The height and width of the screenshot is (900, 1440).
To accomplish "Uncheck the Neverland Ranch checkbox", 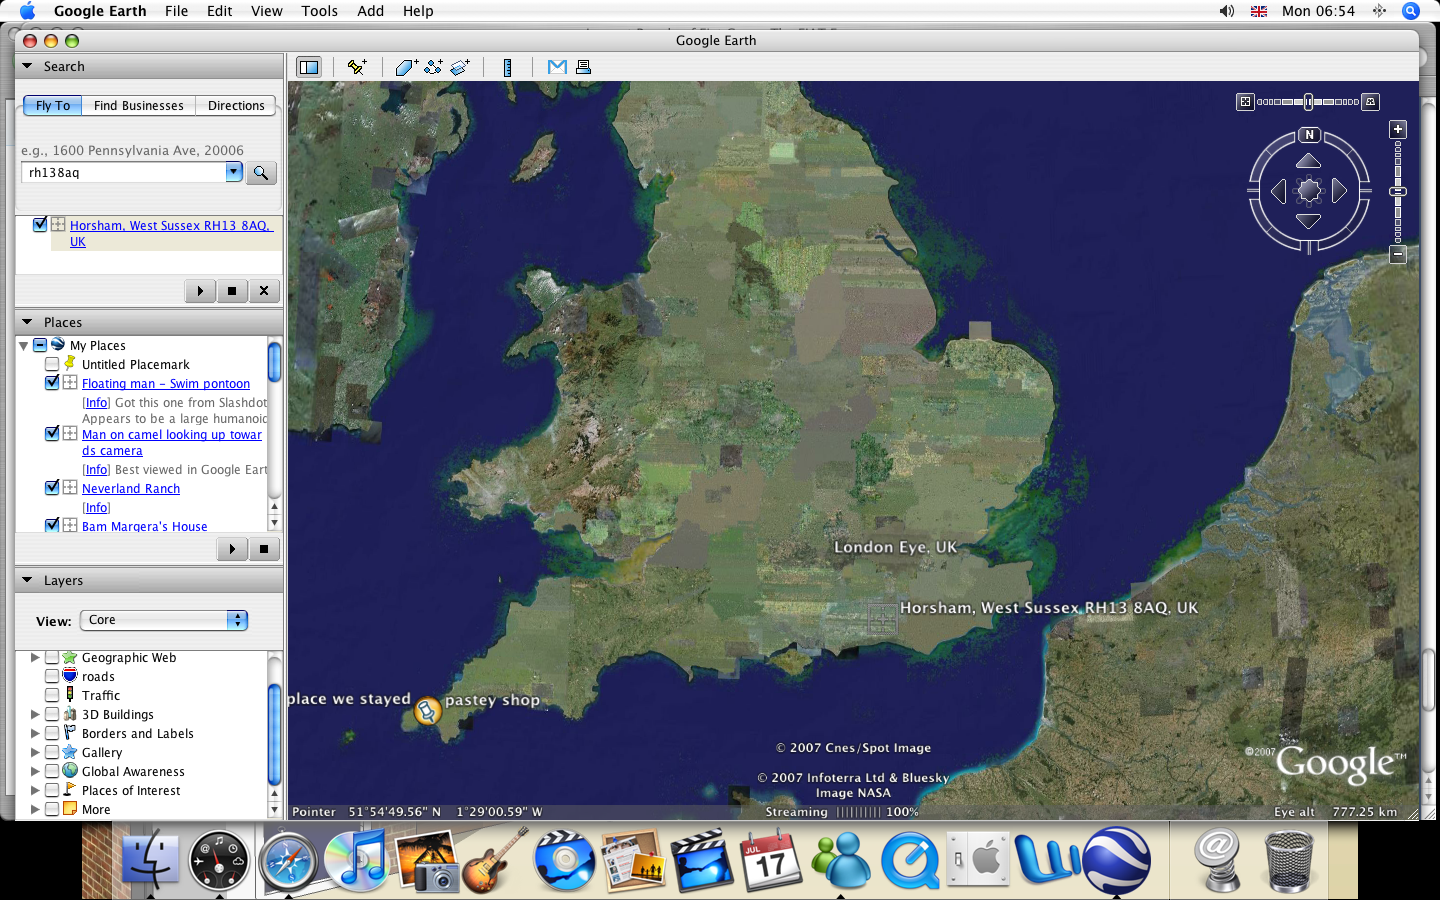I will [x=52, y=488].
